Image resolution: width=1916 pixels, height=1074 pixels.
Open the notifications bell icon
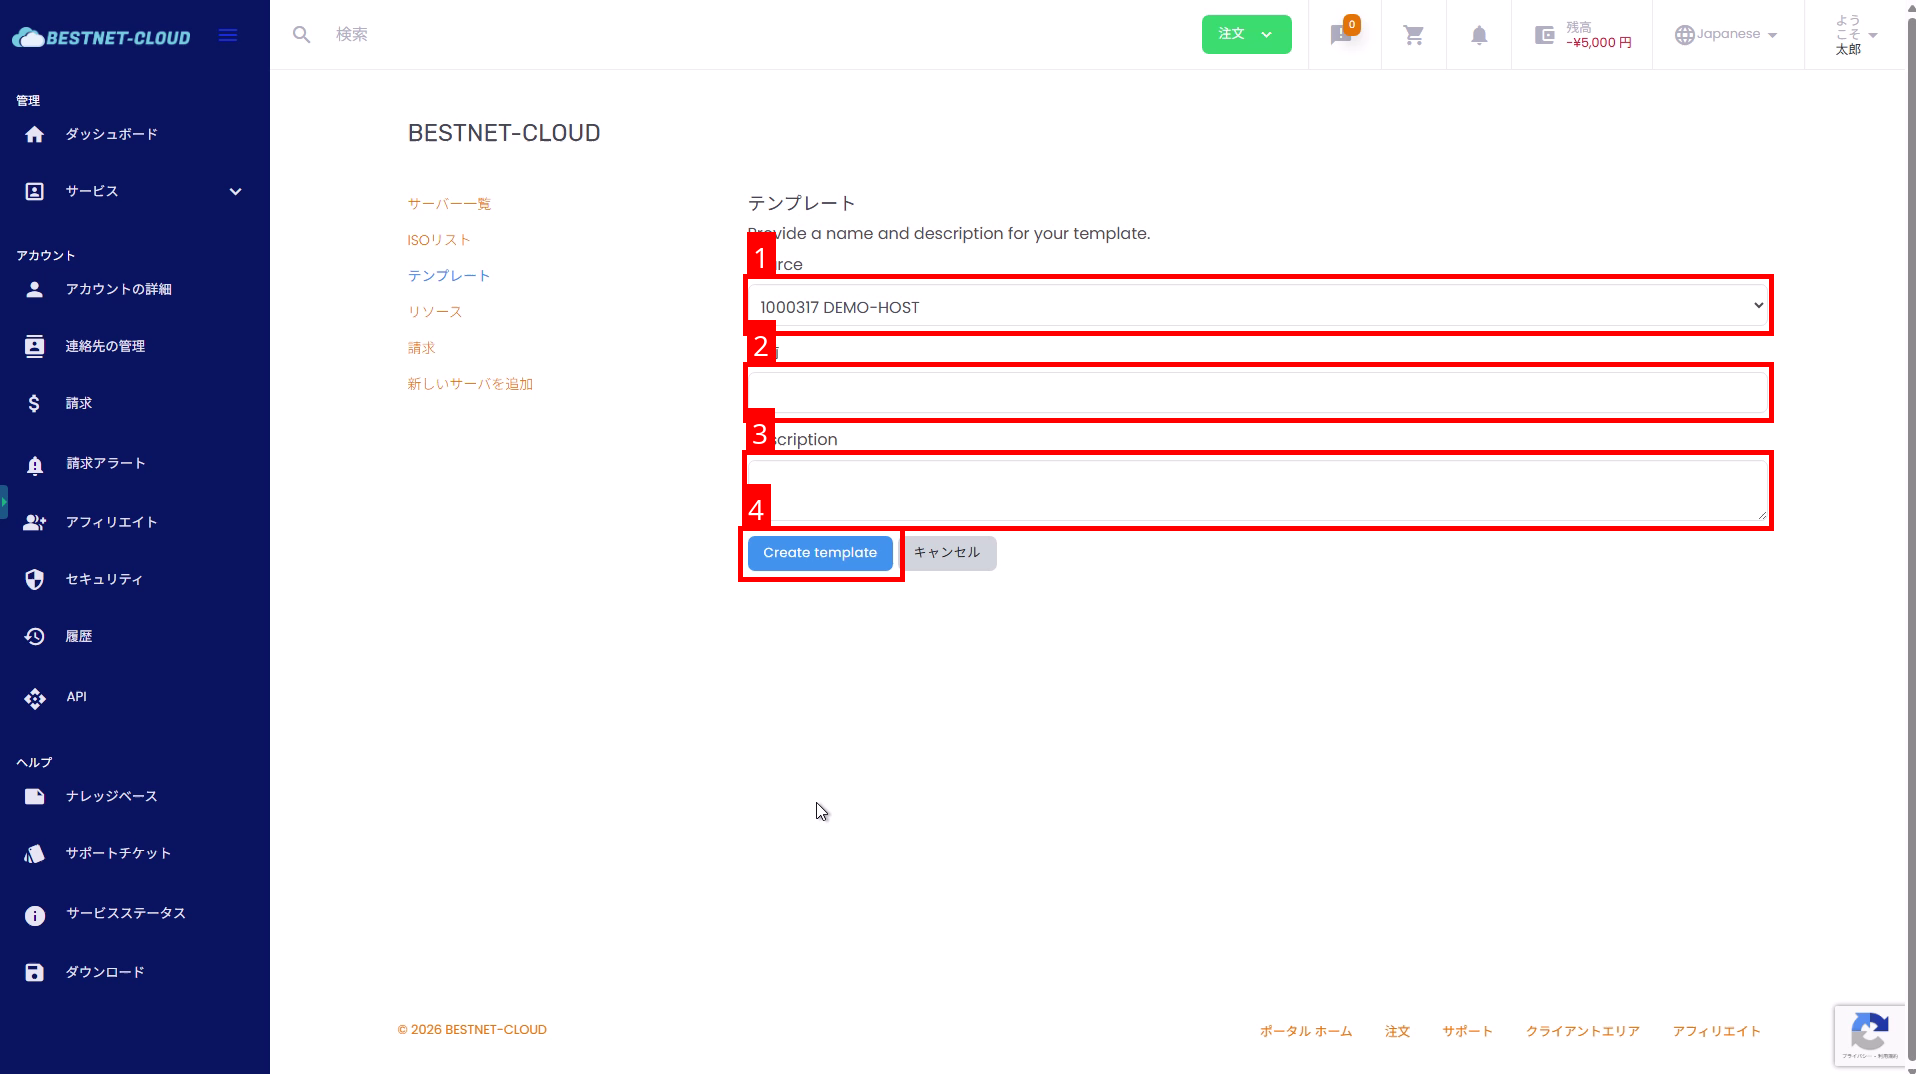(x=1478, y=35)
